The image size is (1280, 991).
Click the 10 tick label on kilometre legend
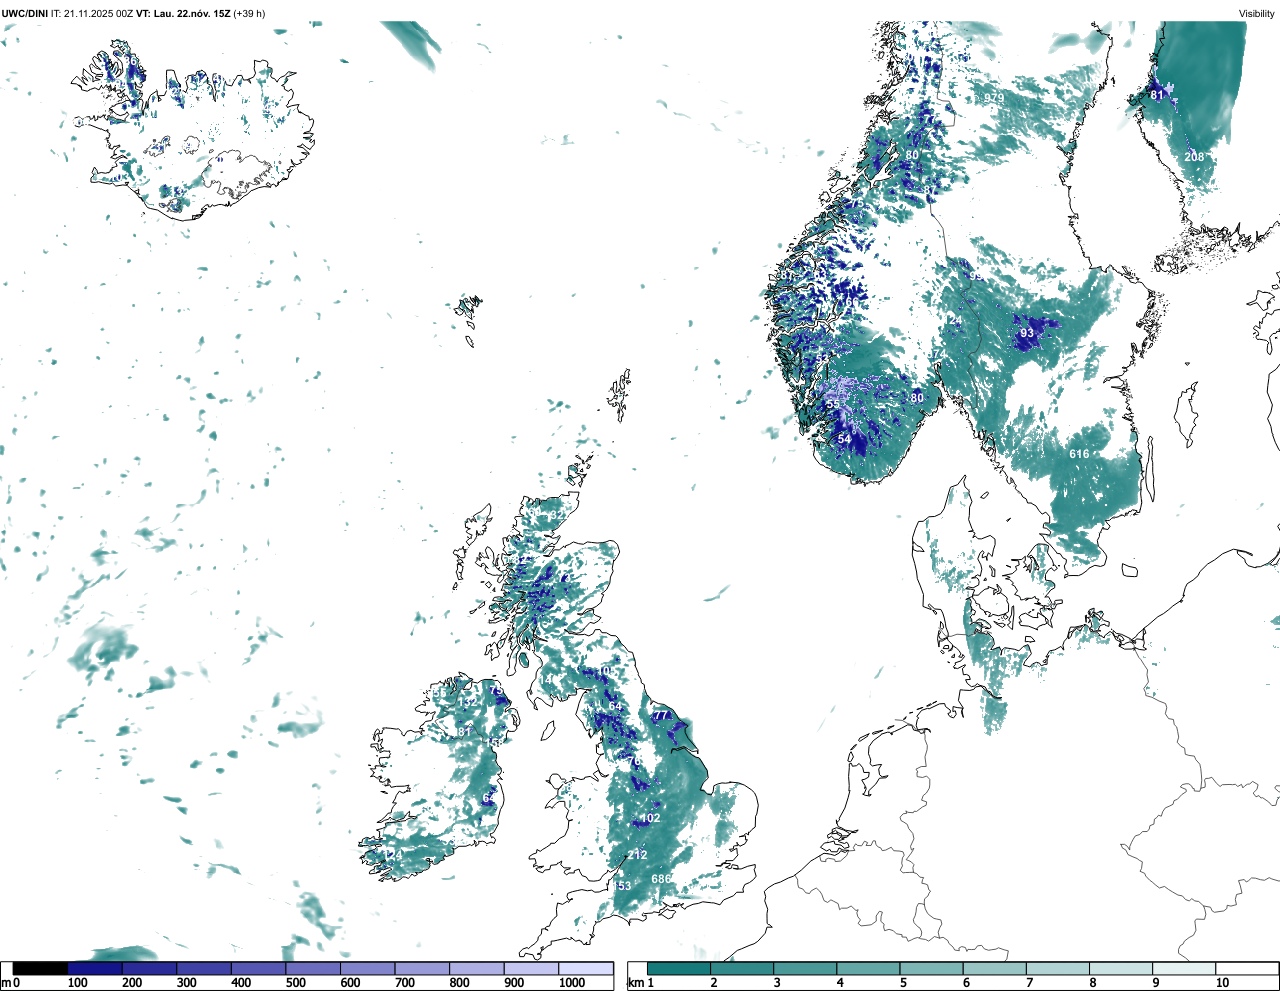(1222, 983)
